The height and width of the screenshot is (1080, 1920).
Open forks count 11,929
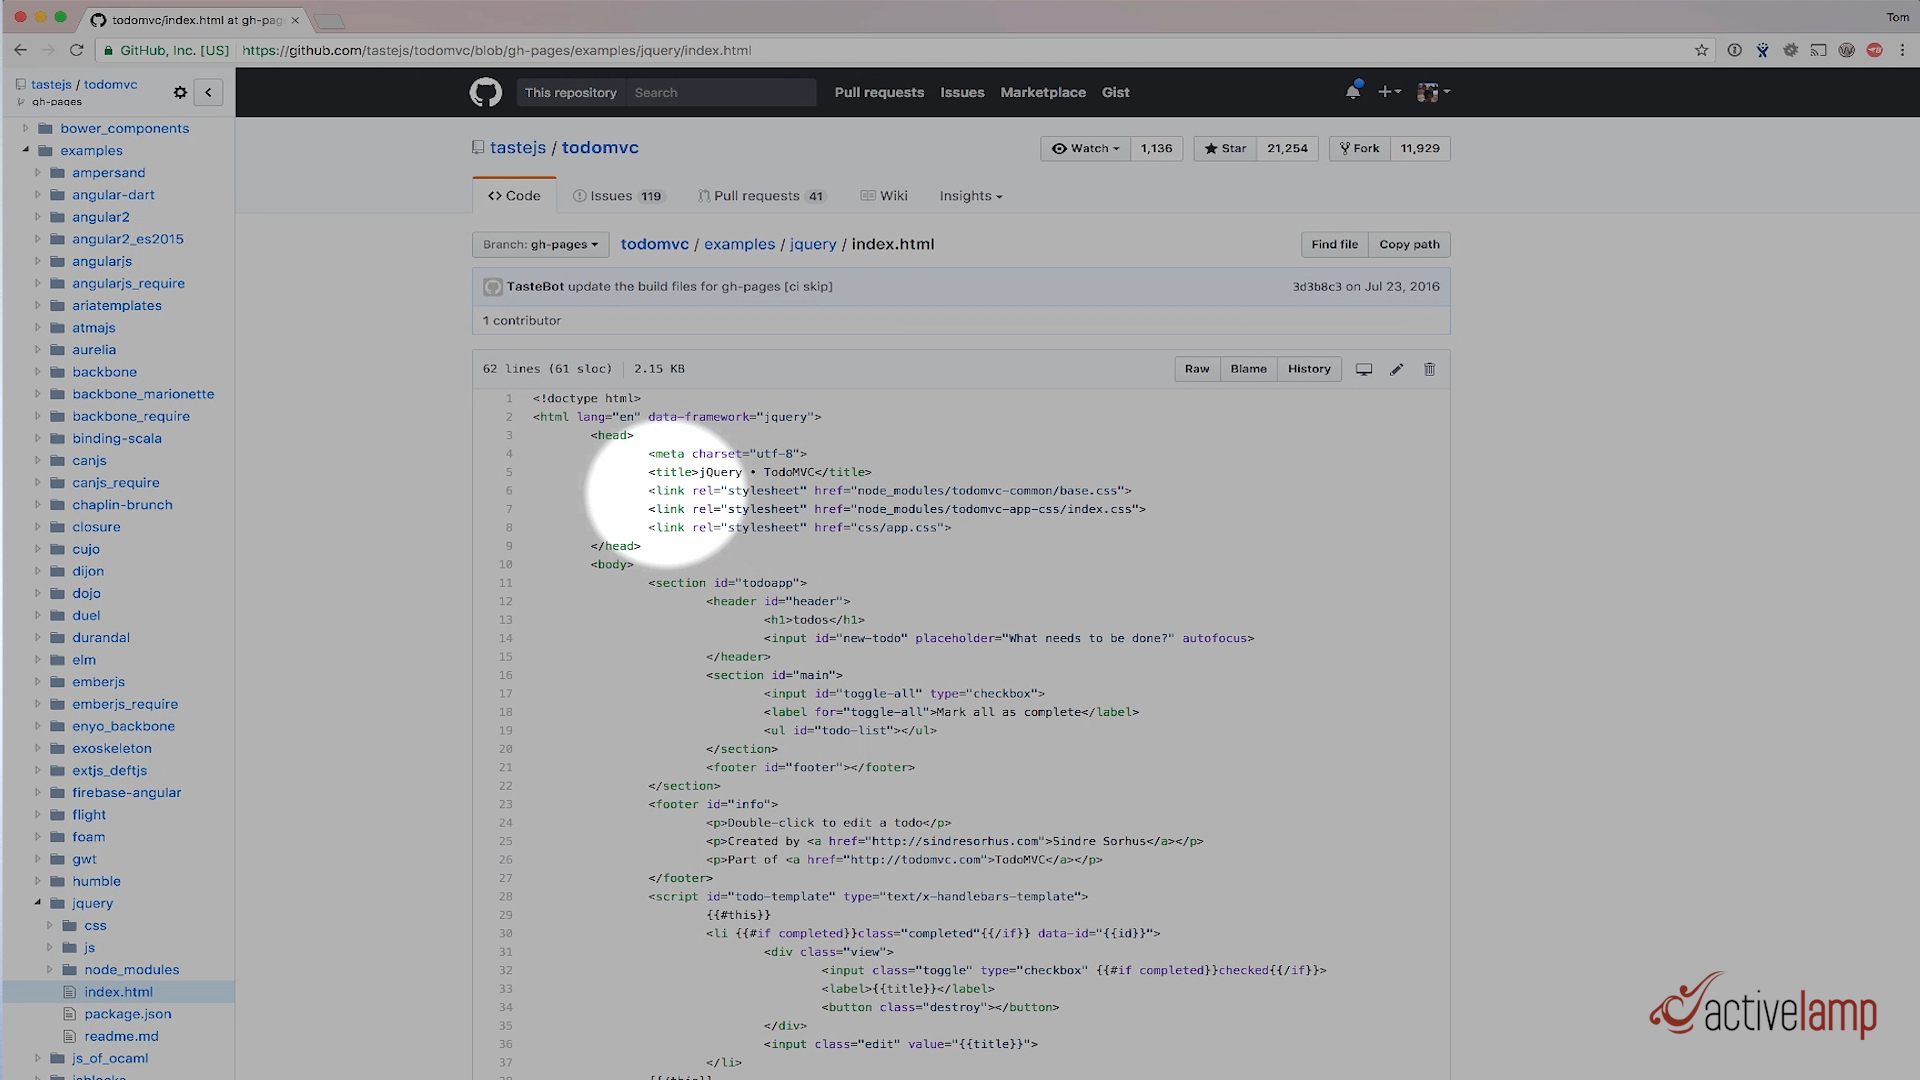click(1420, 148)
